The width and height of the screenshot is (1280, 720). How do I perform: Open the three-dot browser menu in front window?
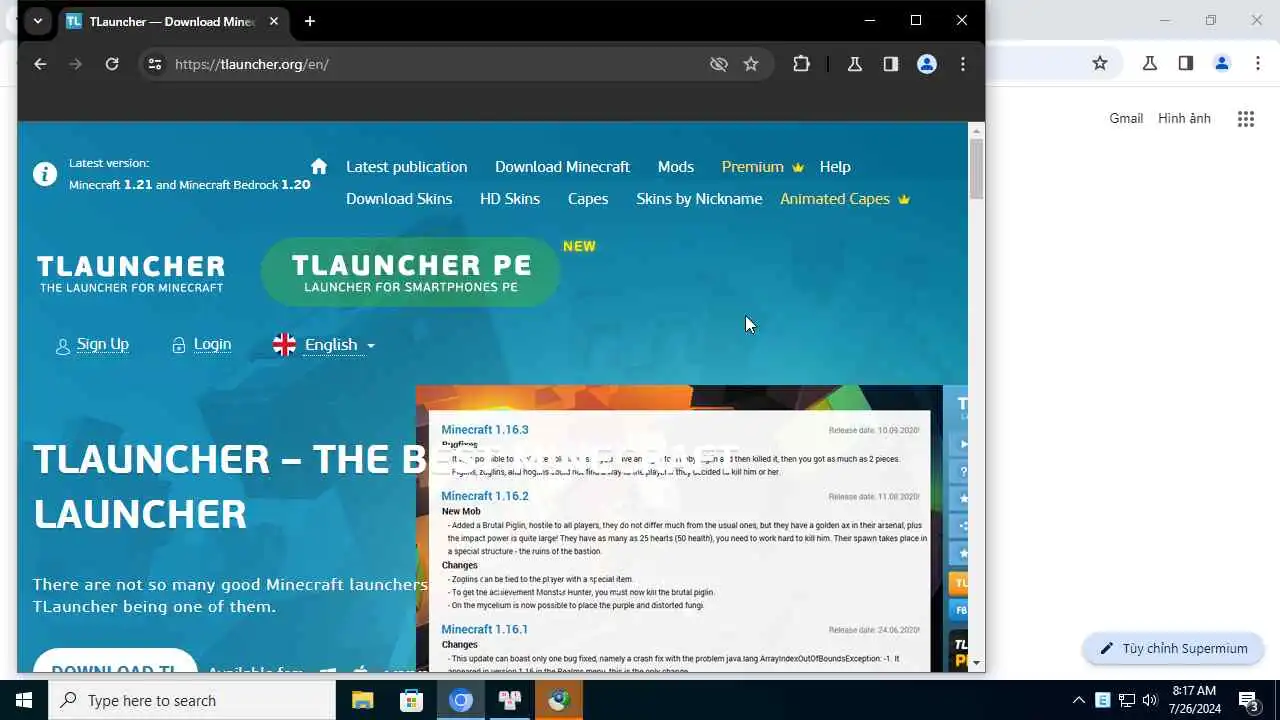click(963, 64)
